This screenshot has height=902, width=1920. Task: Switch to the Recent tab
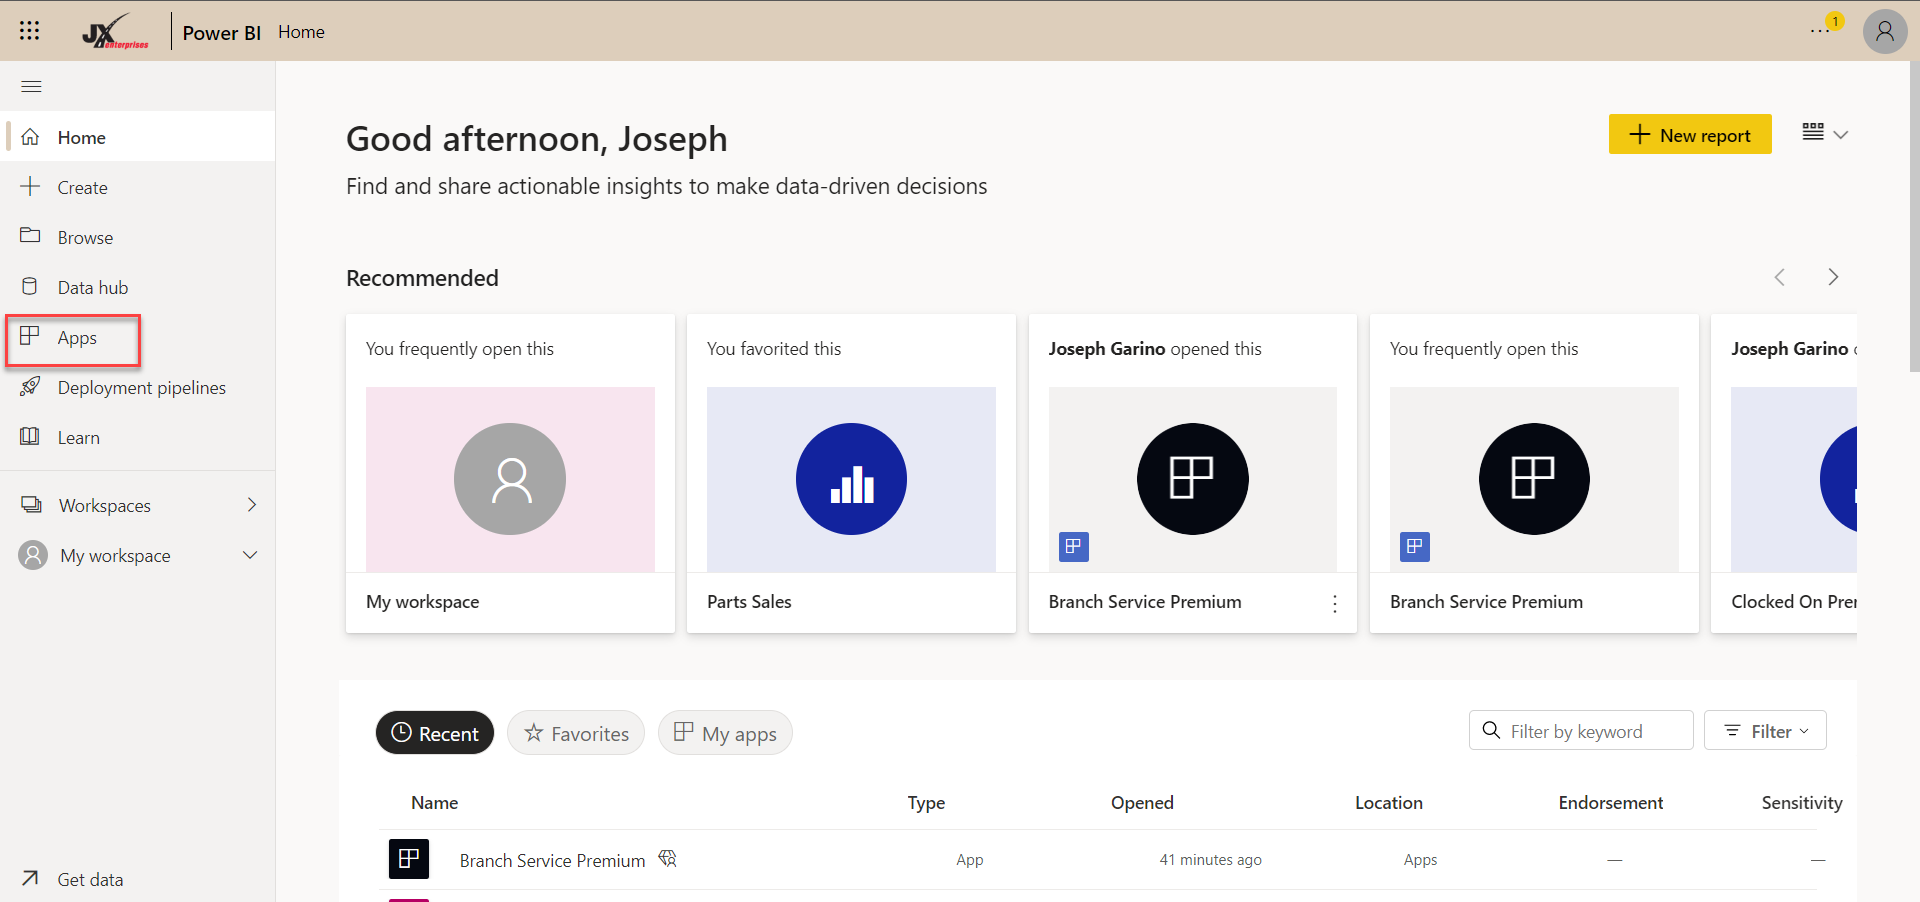tap(435, 733)
